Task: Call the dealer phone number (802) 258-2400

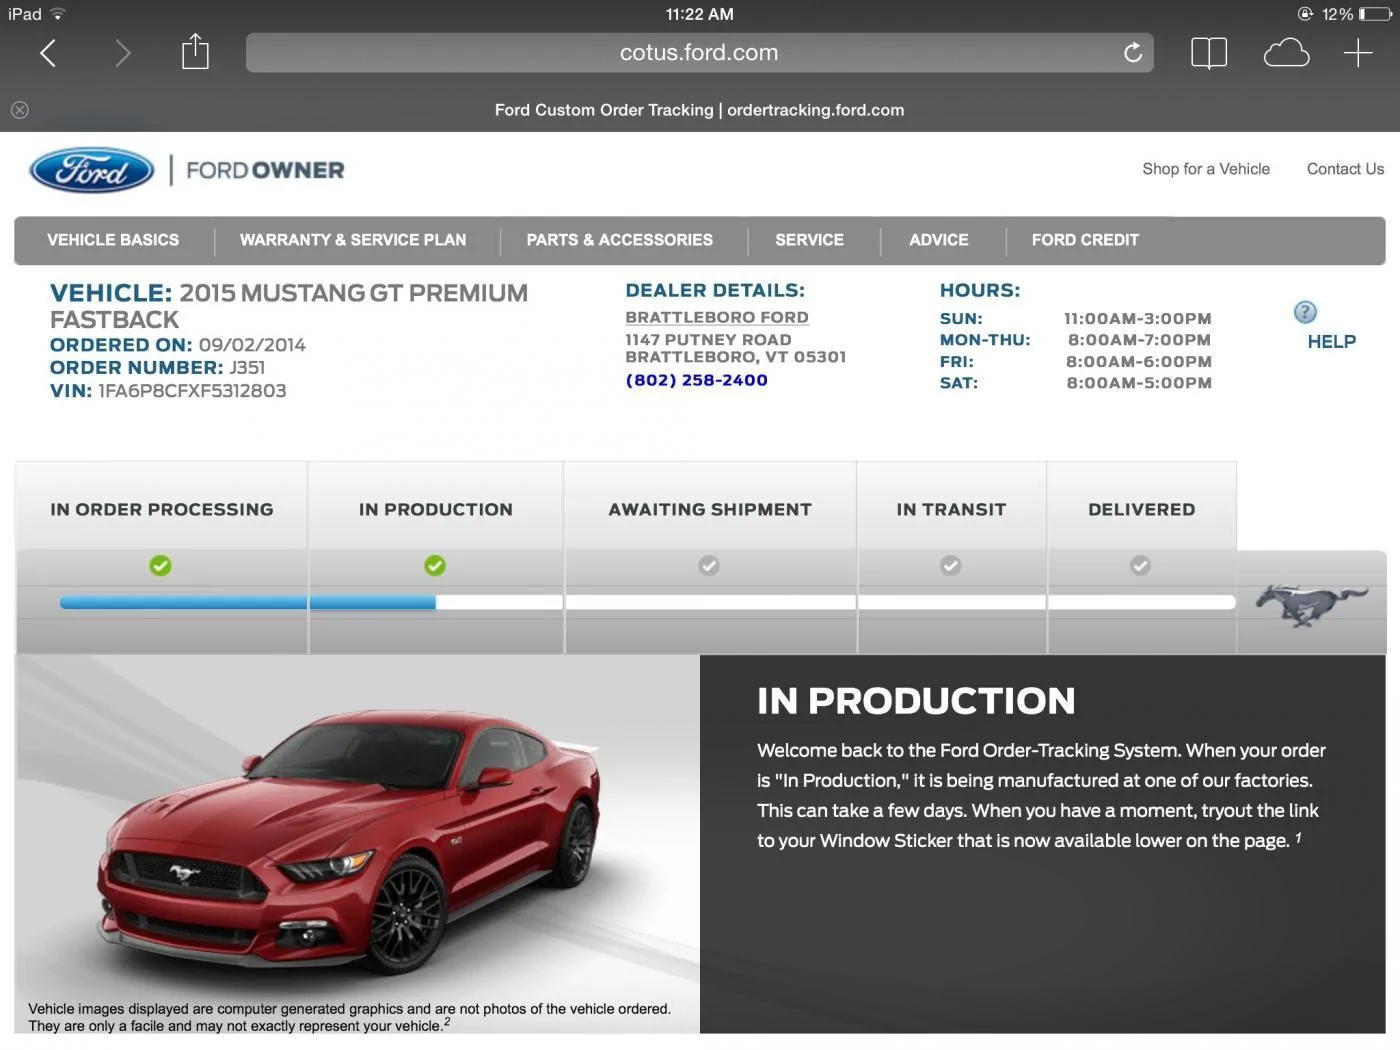Action: pyautogui.click(x=696, y=380)
